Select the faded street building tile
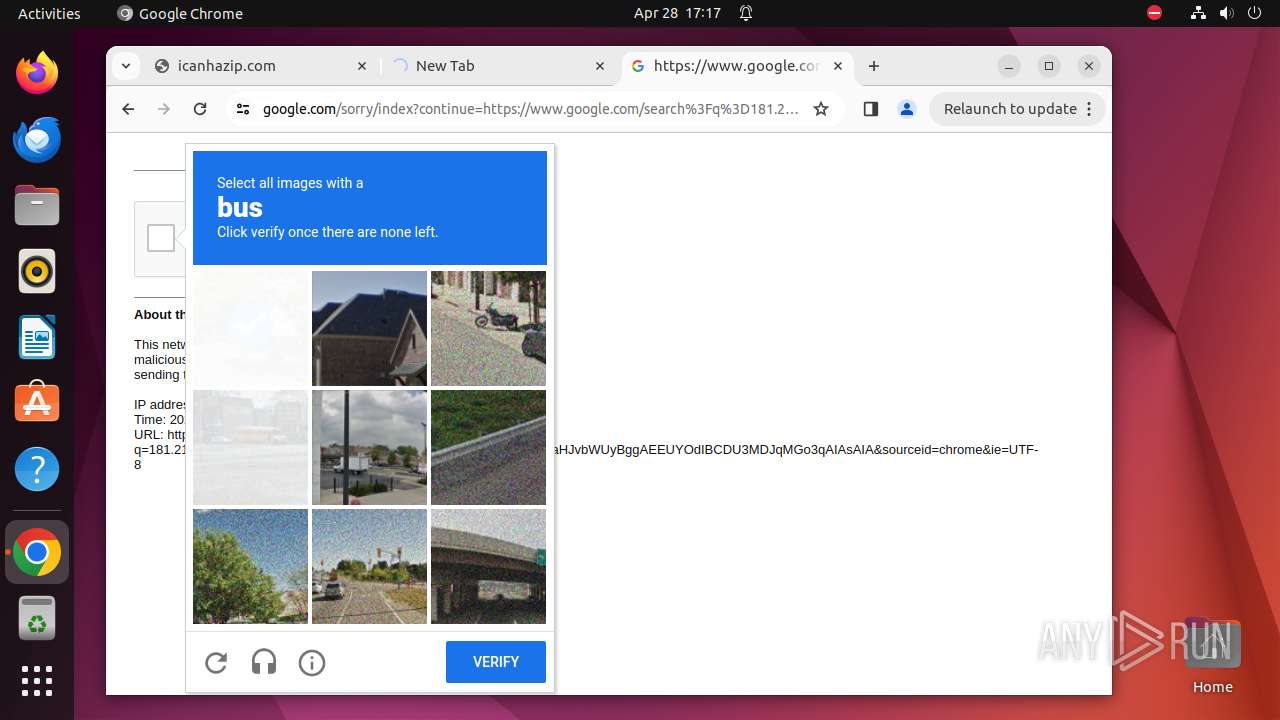The height and width of the screenshot is (720, 1280). tap(250, 447)
